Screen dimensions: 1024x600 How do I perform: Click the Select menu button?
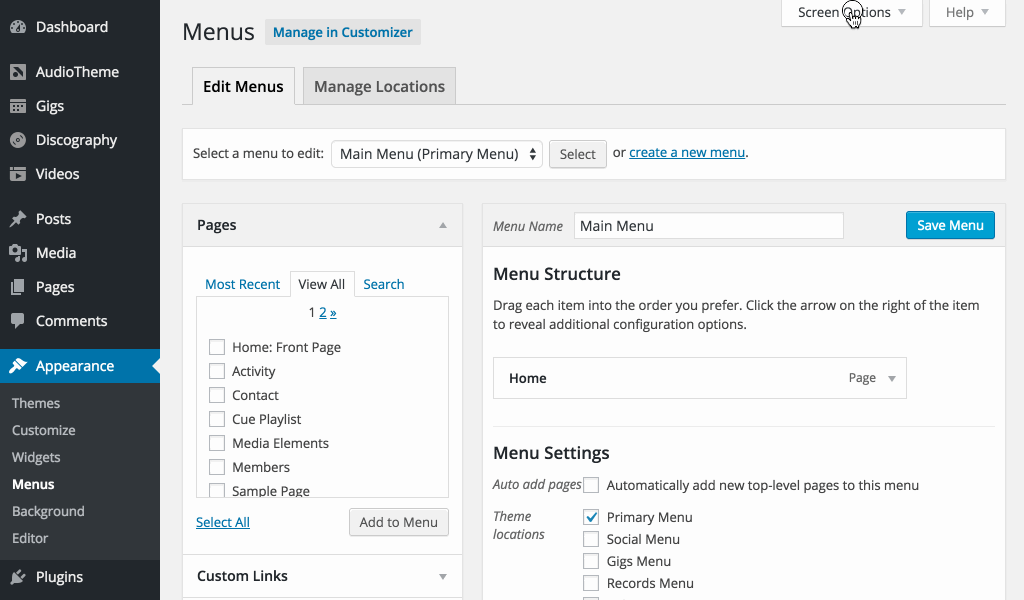click(577, 154)
